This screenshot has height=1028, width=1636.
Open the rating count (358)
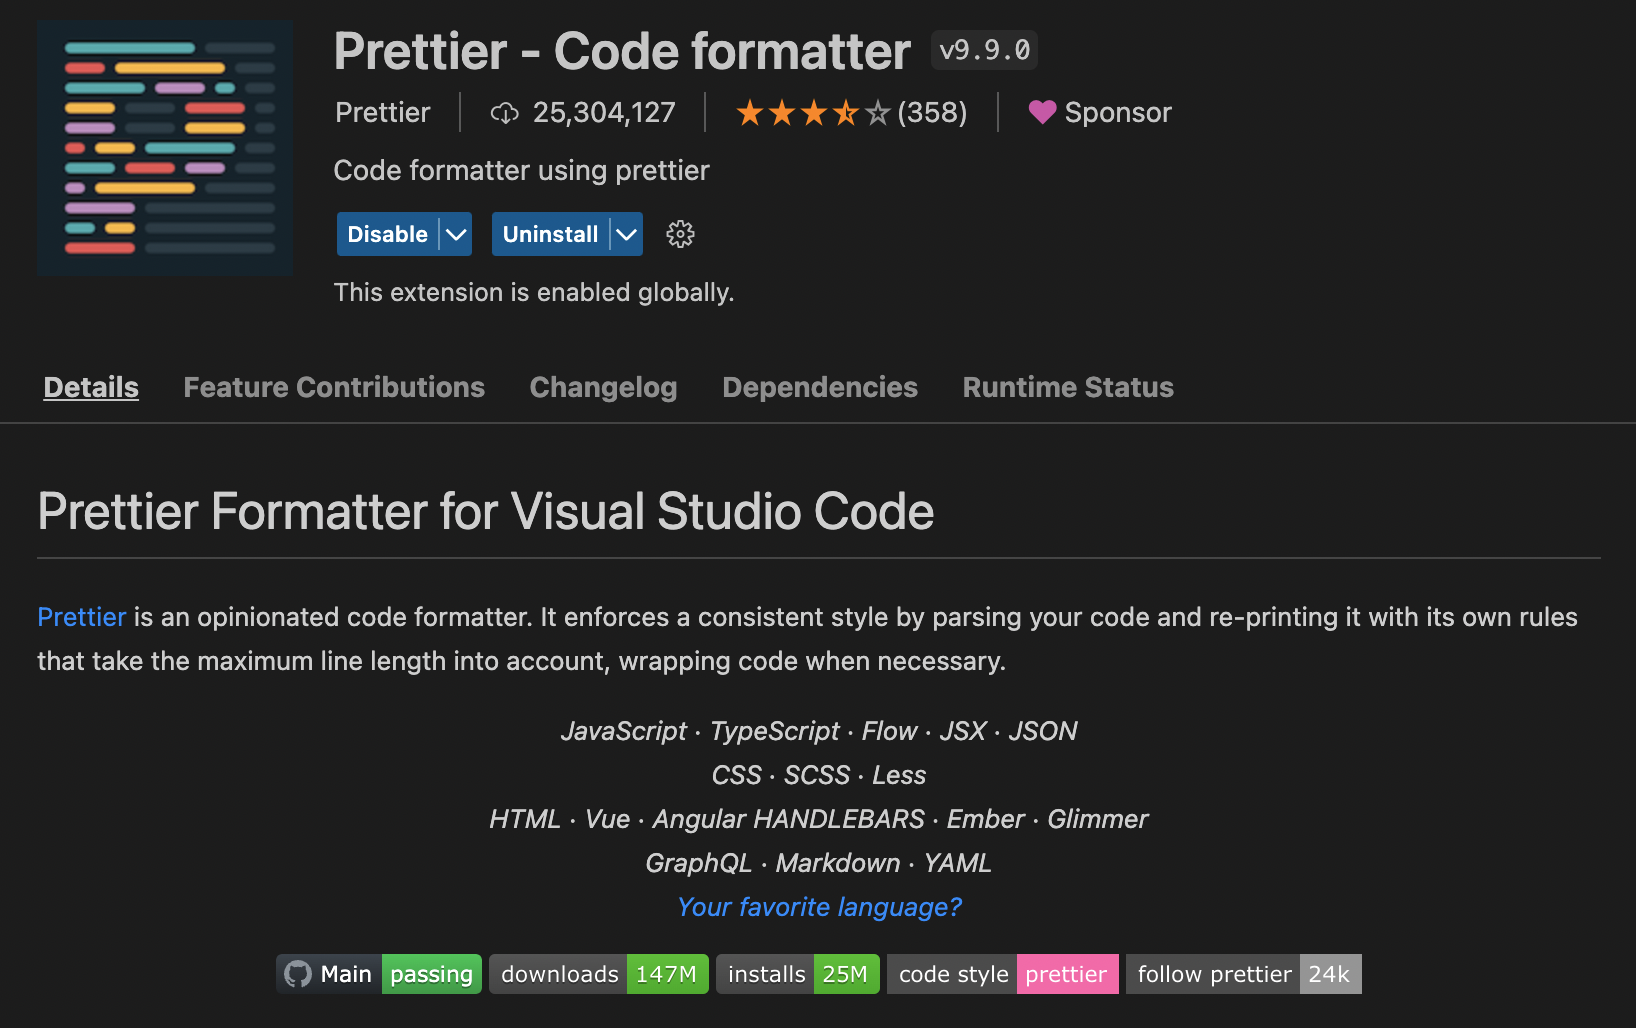[x=932, y=112]
